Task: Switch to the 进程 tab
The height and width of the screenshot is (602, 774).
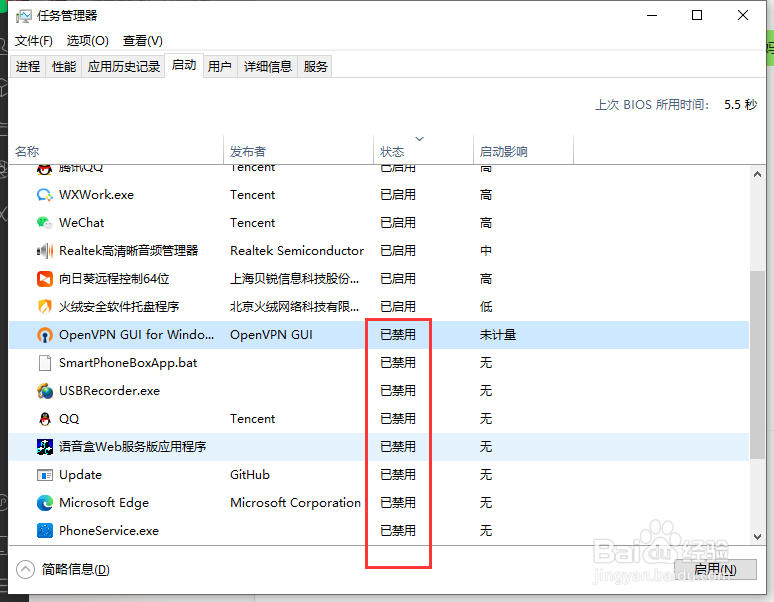Action: coord(28,66)
